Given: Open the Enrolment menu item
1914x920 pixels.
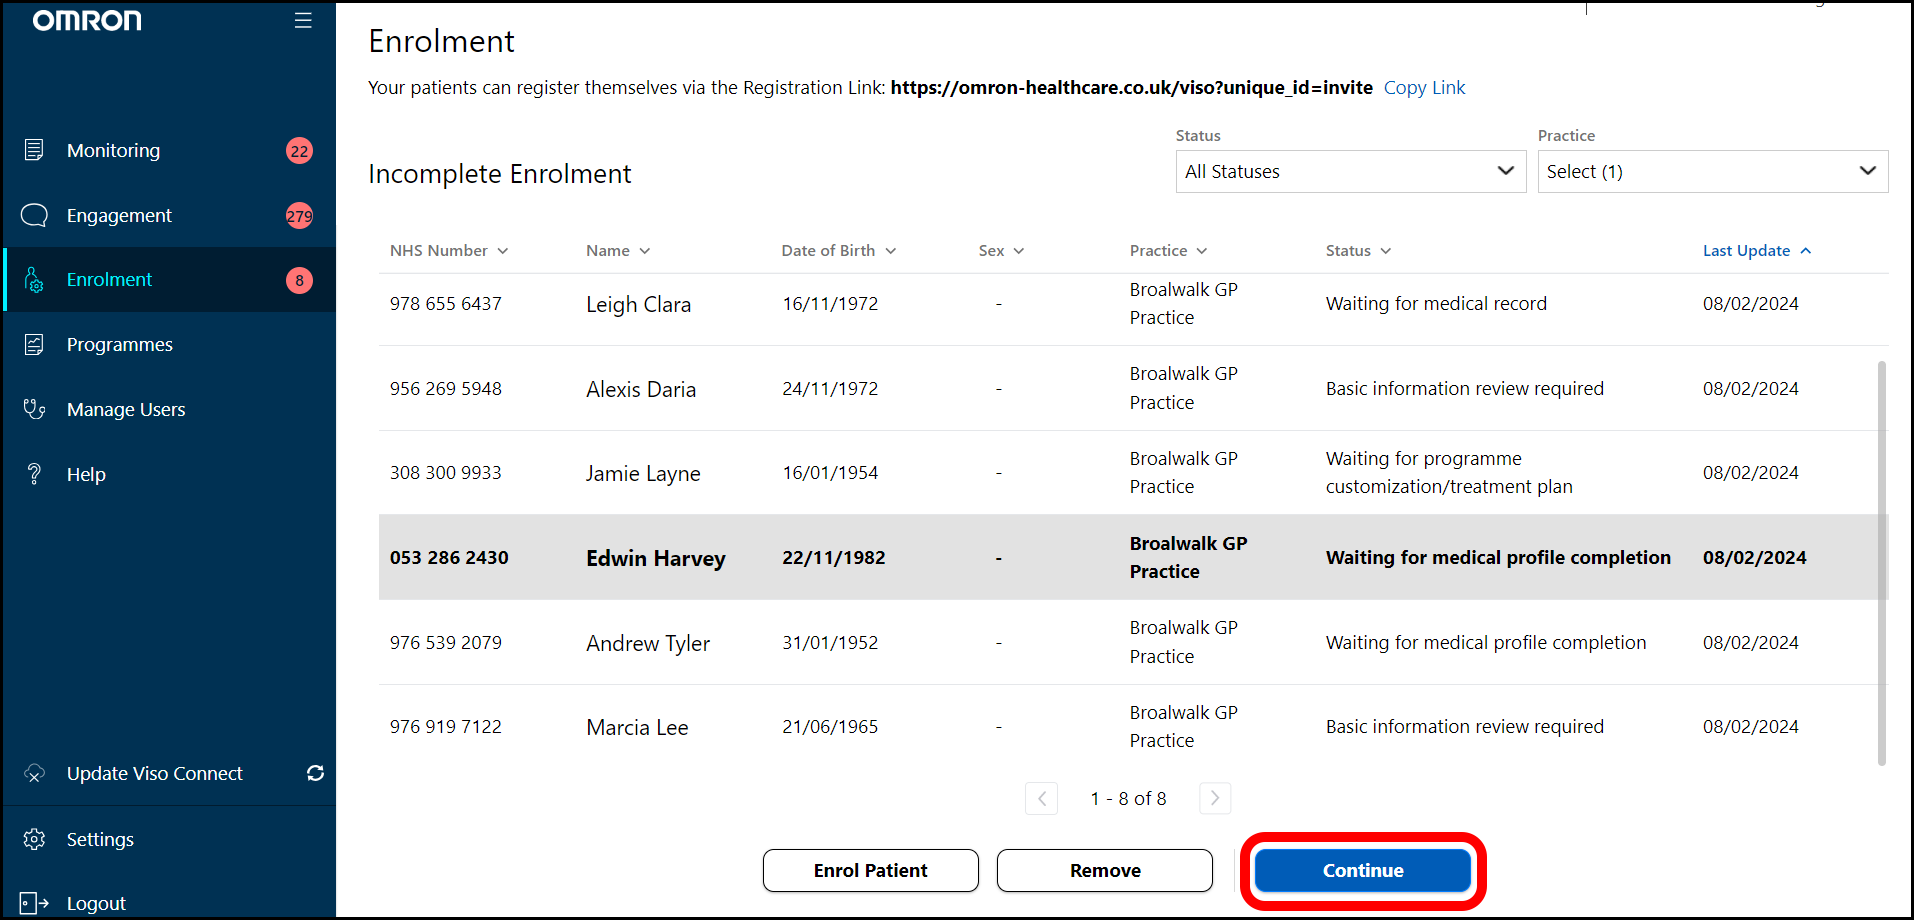Looking at the screenshot, I should click(110, 280).
